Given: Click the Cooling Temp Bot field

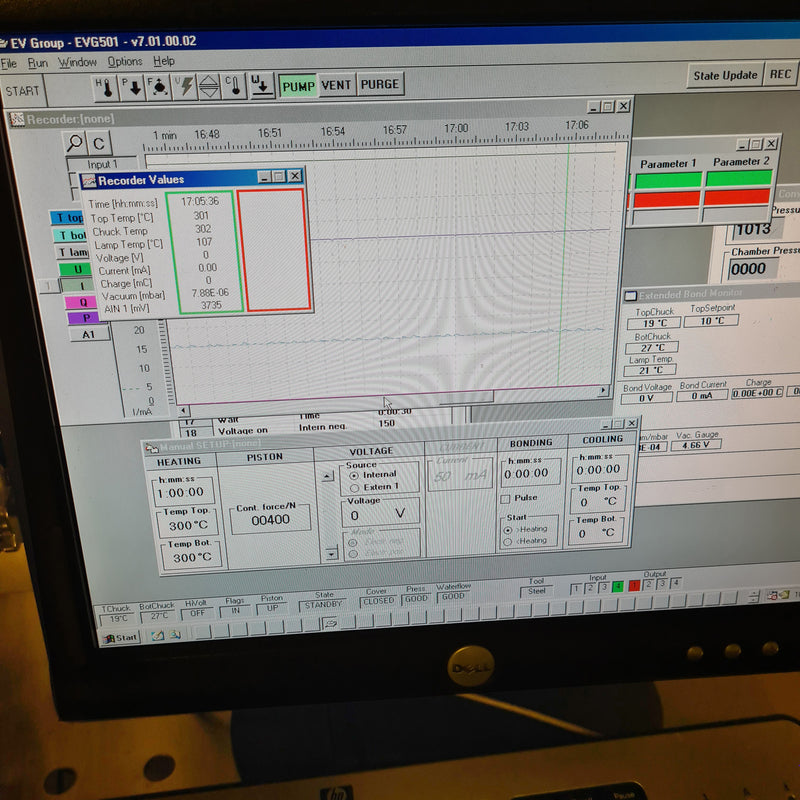Looking at the screenshot, I should [x=595, y=534].
